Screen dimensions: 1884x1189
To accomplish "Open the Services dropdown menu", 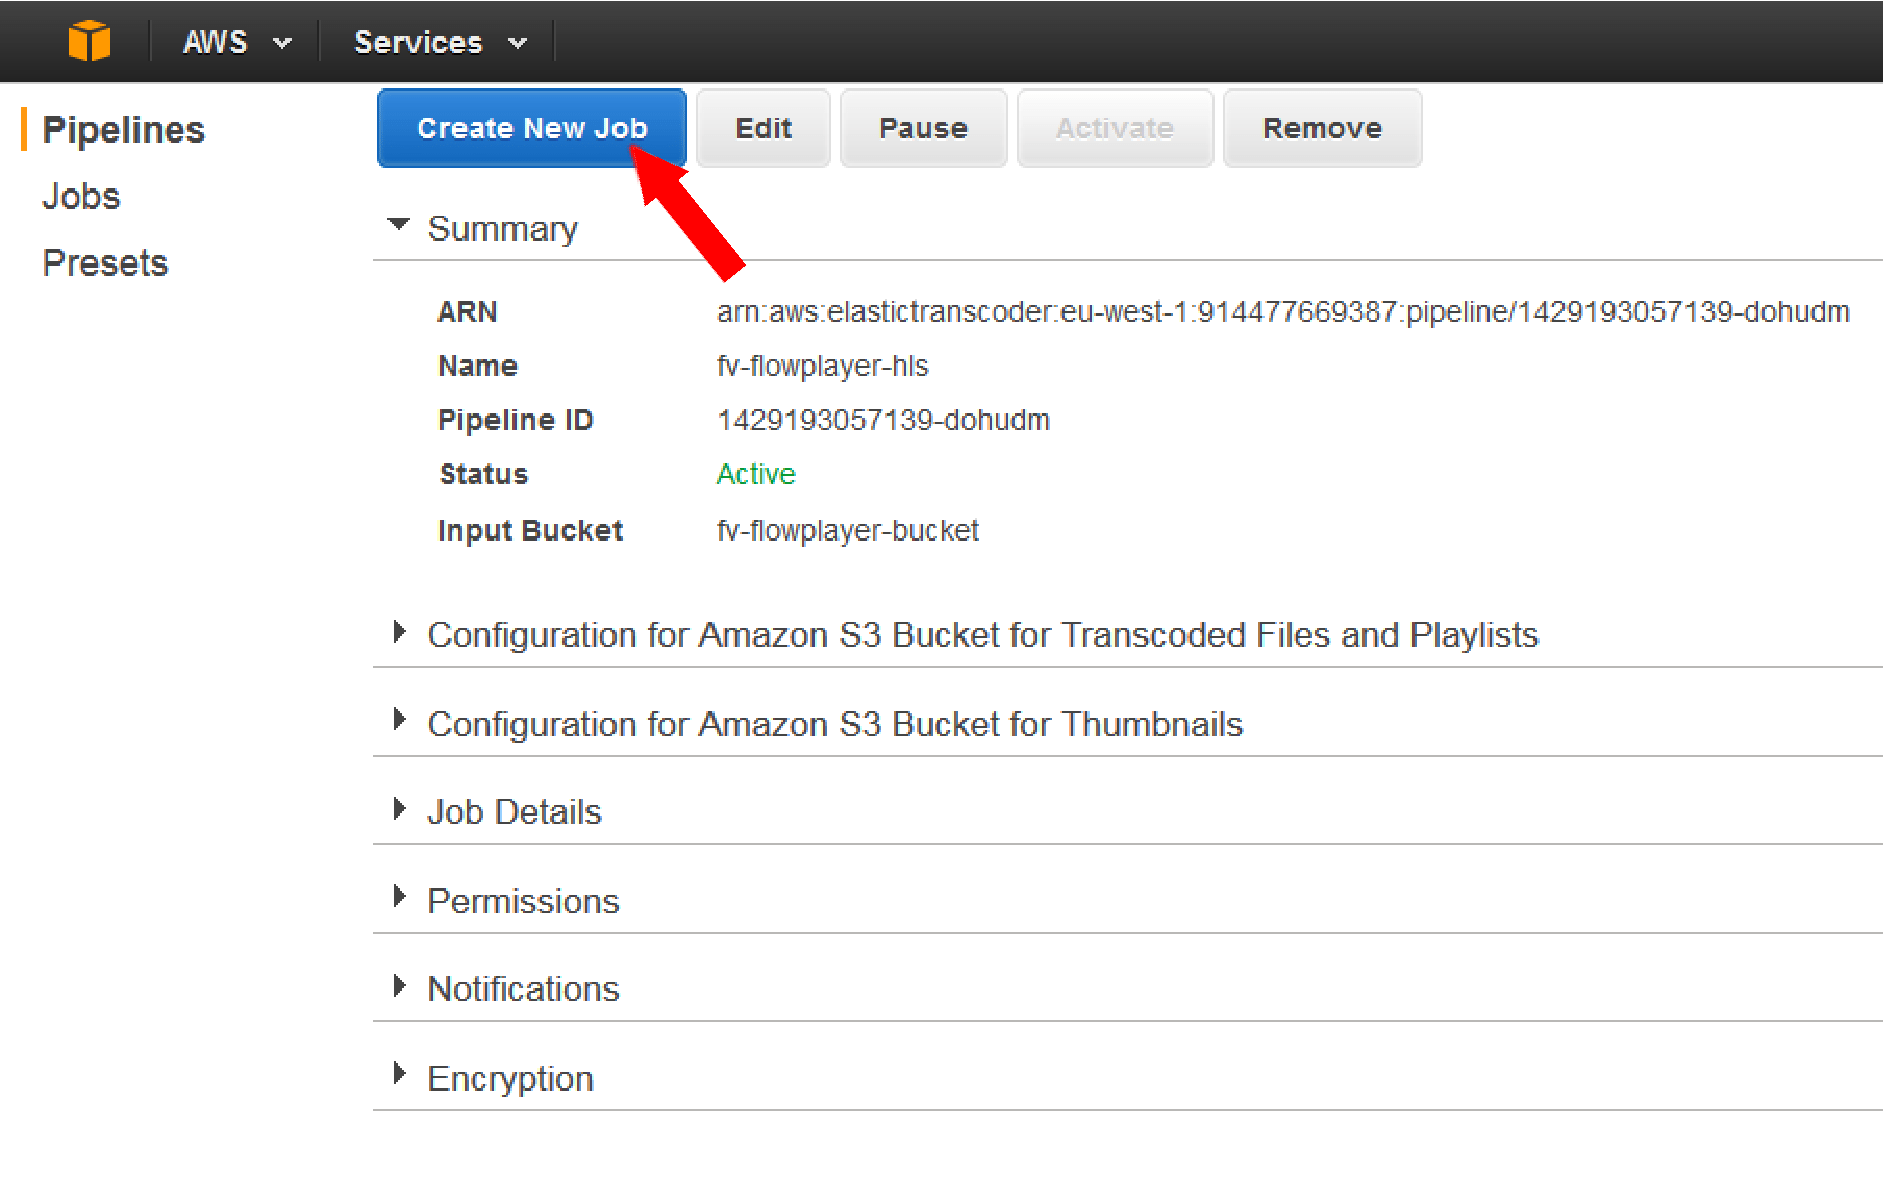I will click(x=440, y=42).
